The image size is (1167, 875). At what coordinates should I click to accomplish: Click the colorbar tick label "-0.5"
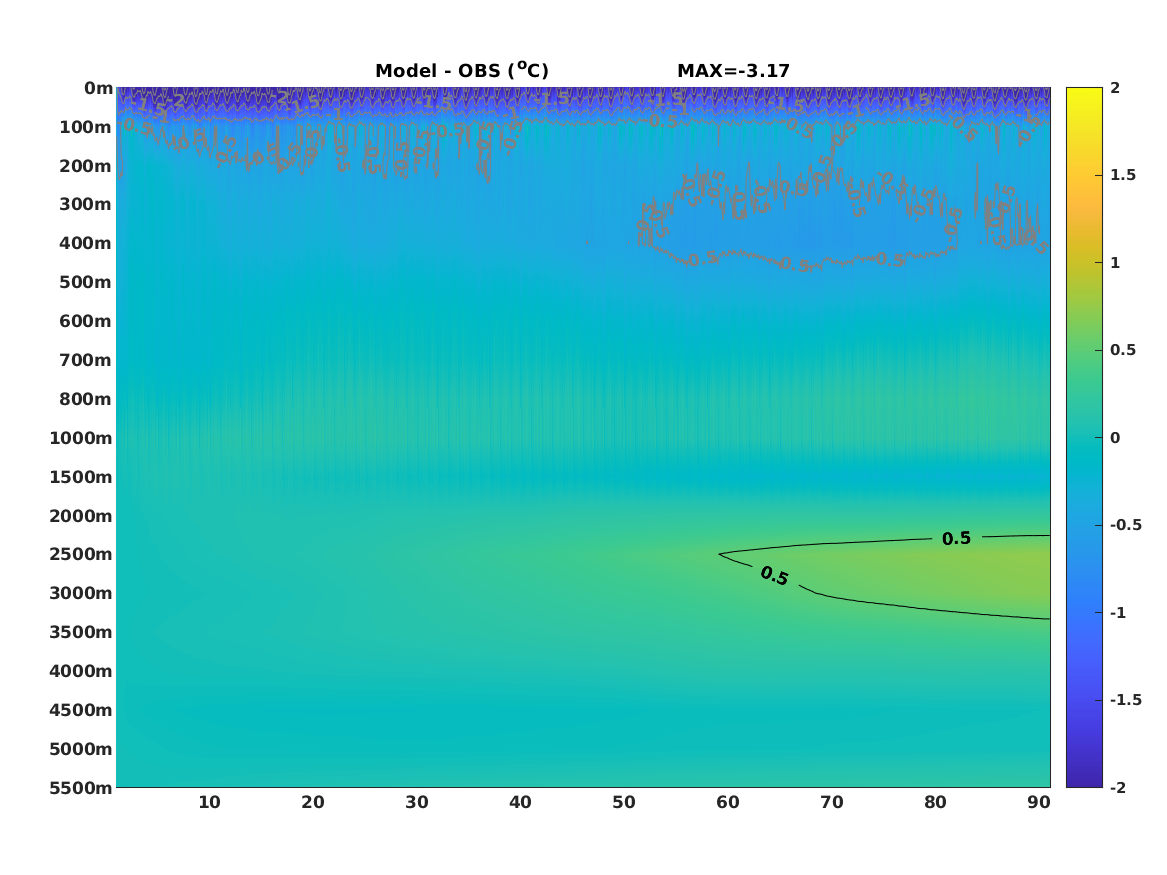1126,525
